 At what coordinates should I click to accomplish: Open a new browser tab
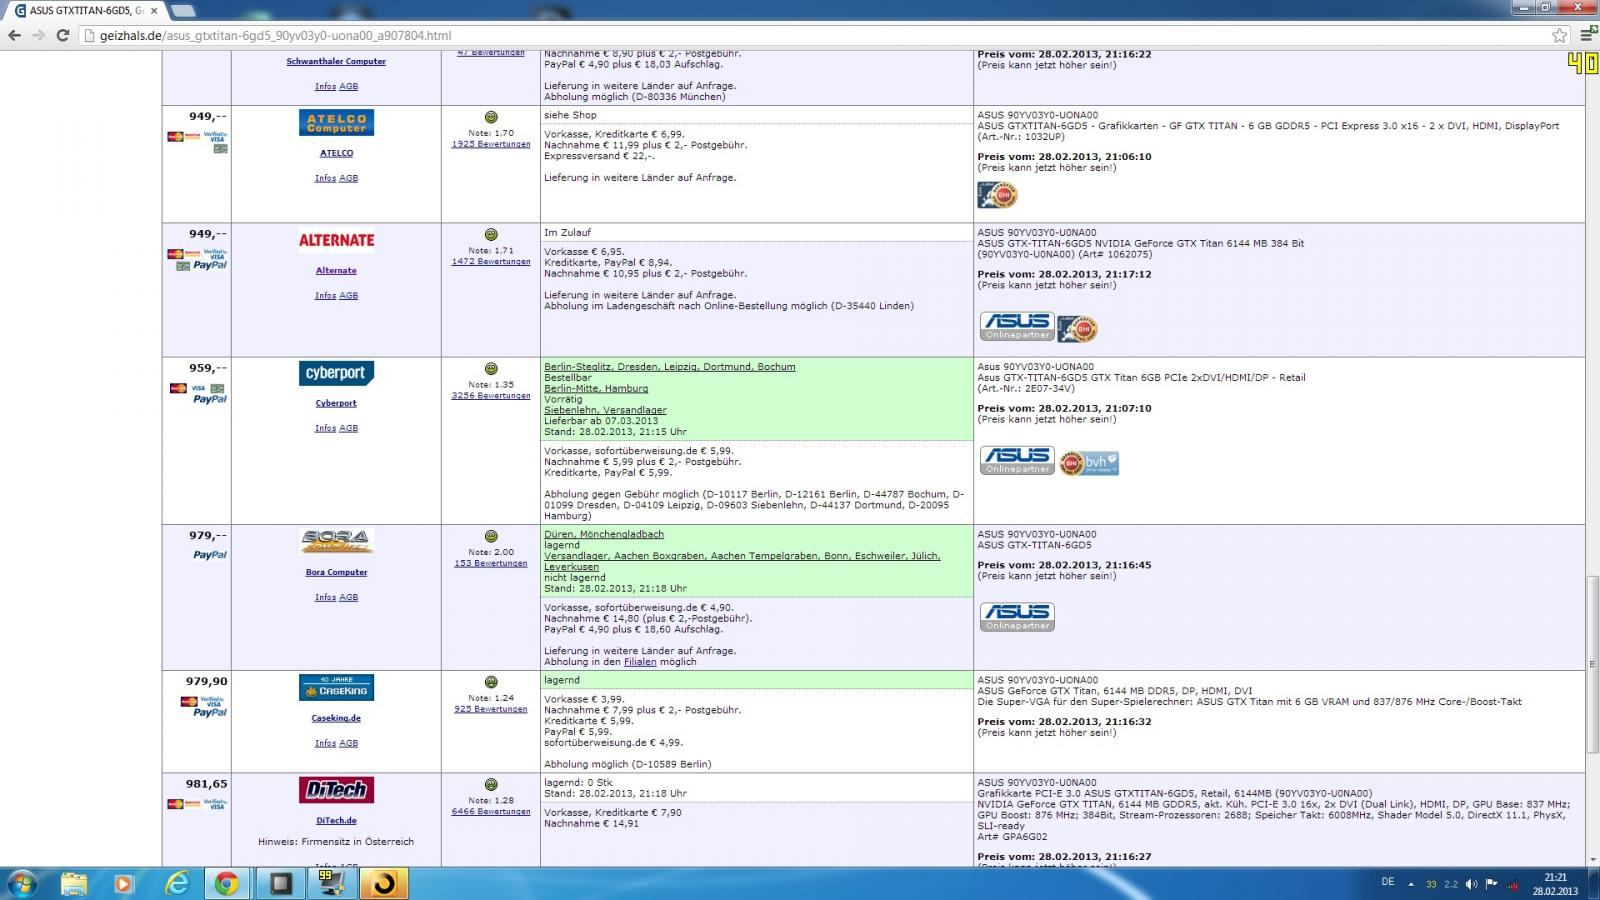click(x=183, y=11)
